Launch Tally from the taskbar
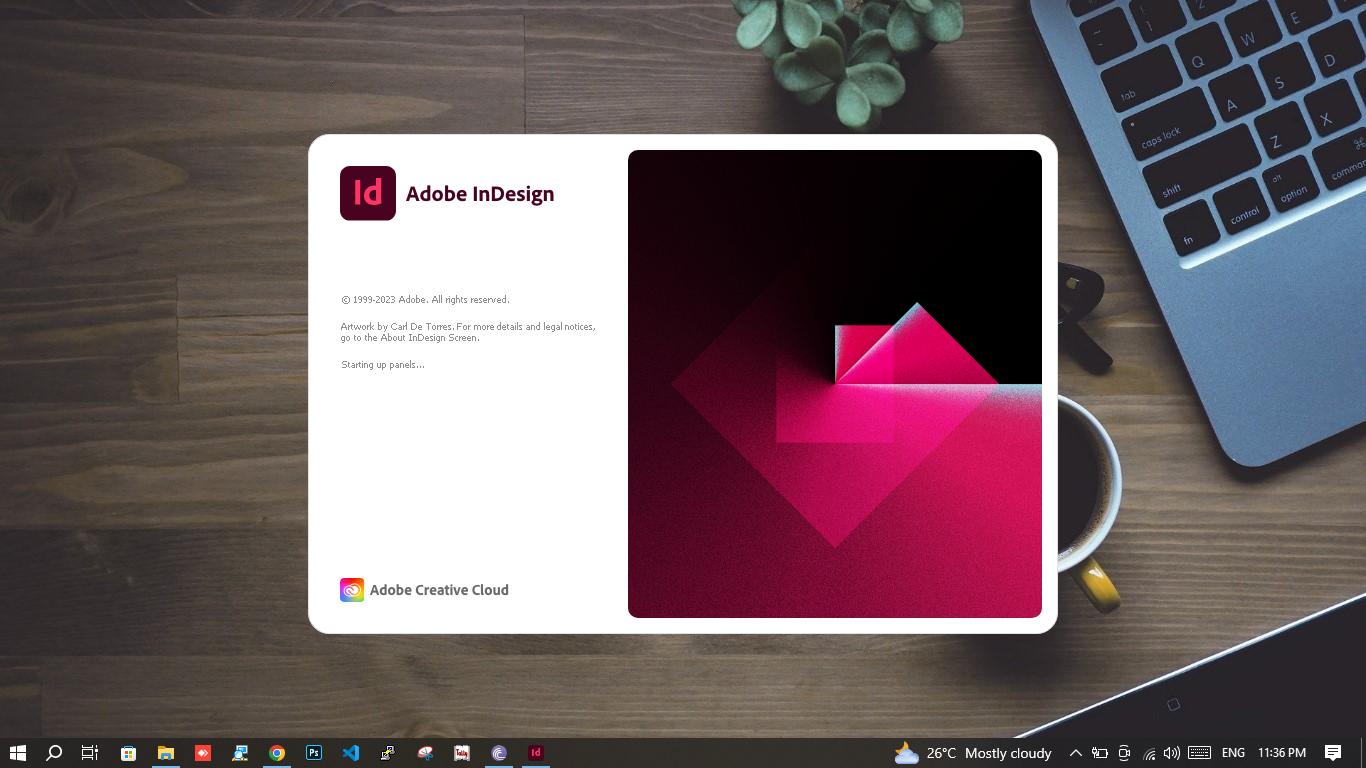 tap(462, 753)
